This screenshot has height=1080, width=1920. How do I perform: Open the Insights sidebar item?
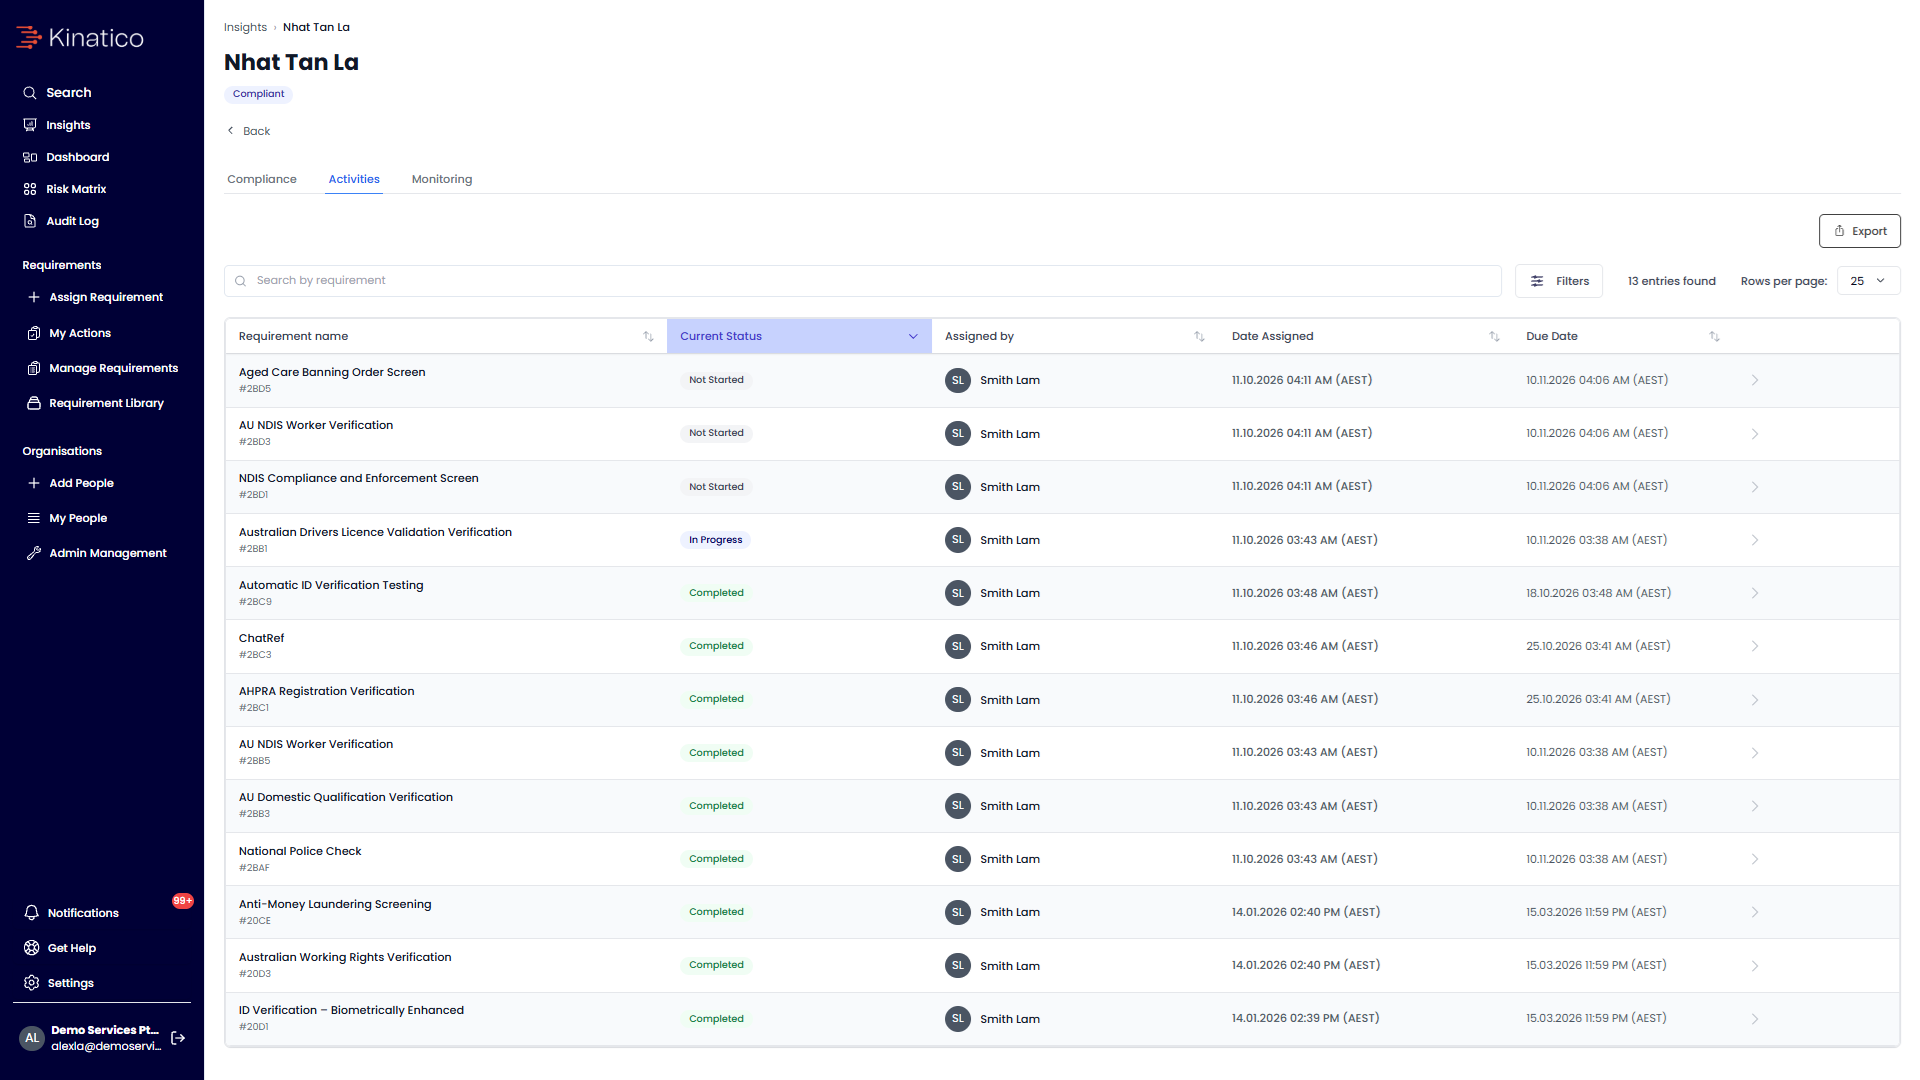tap(57, 125)
